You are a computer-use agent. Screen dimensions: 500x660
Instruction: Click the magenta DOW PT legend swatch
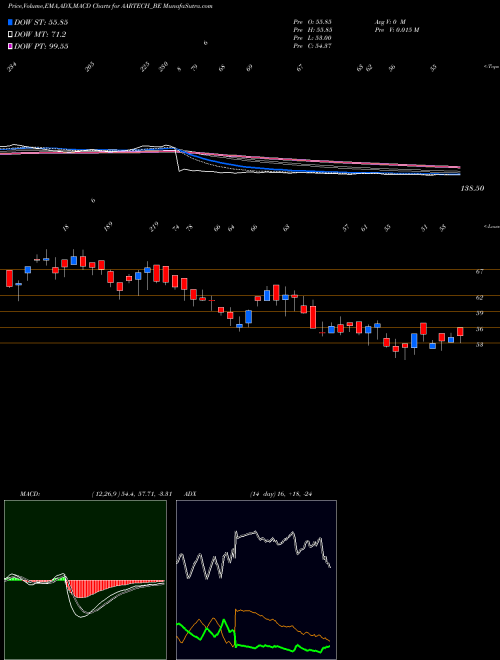coord(10,46)
